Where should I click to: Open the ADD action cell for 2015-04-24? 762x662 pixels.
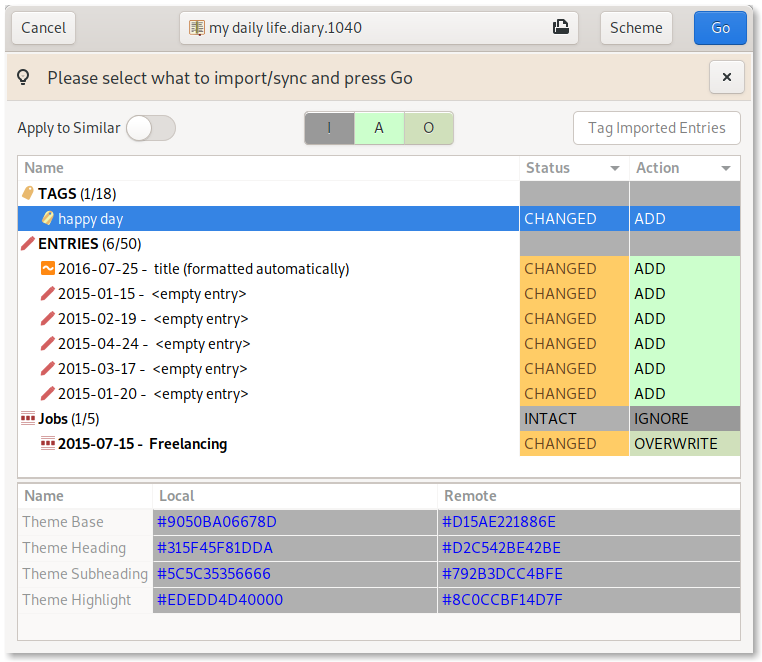tap(684, 343)
